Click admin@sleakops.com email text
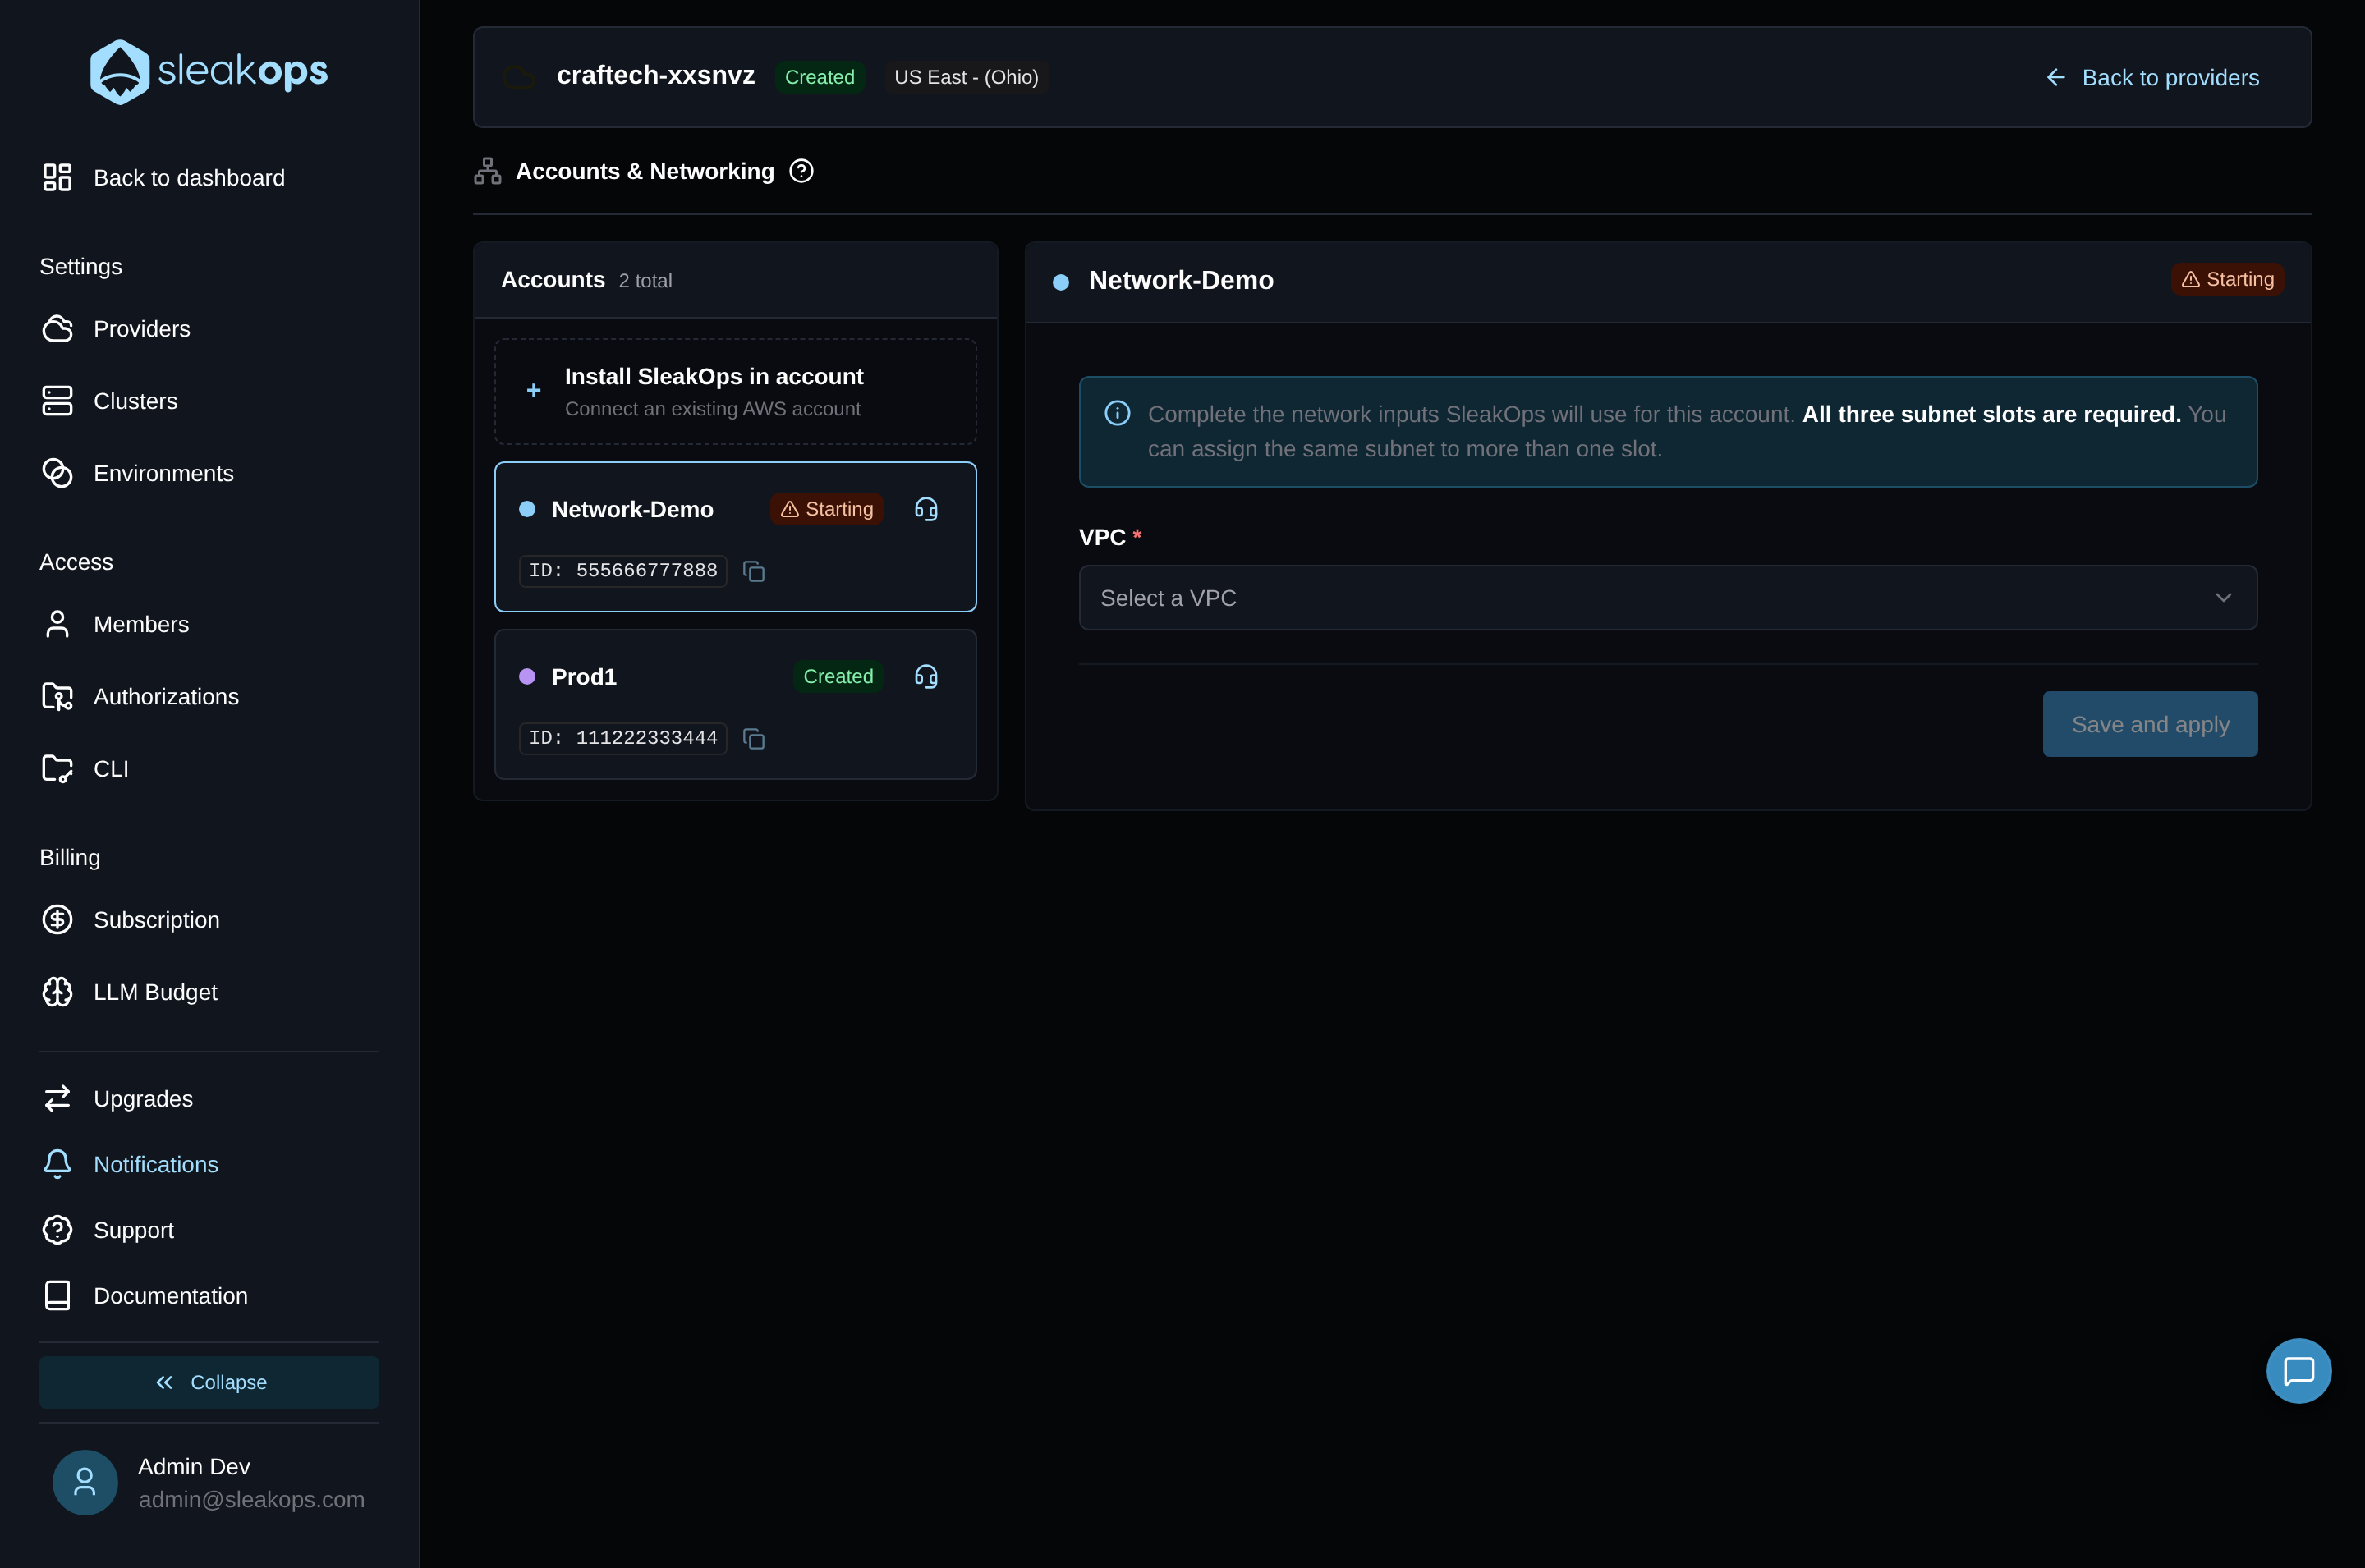 251,1499
